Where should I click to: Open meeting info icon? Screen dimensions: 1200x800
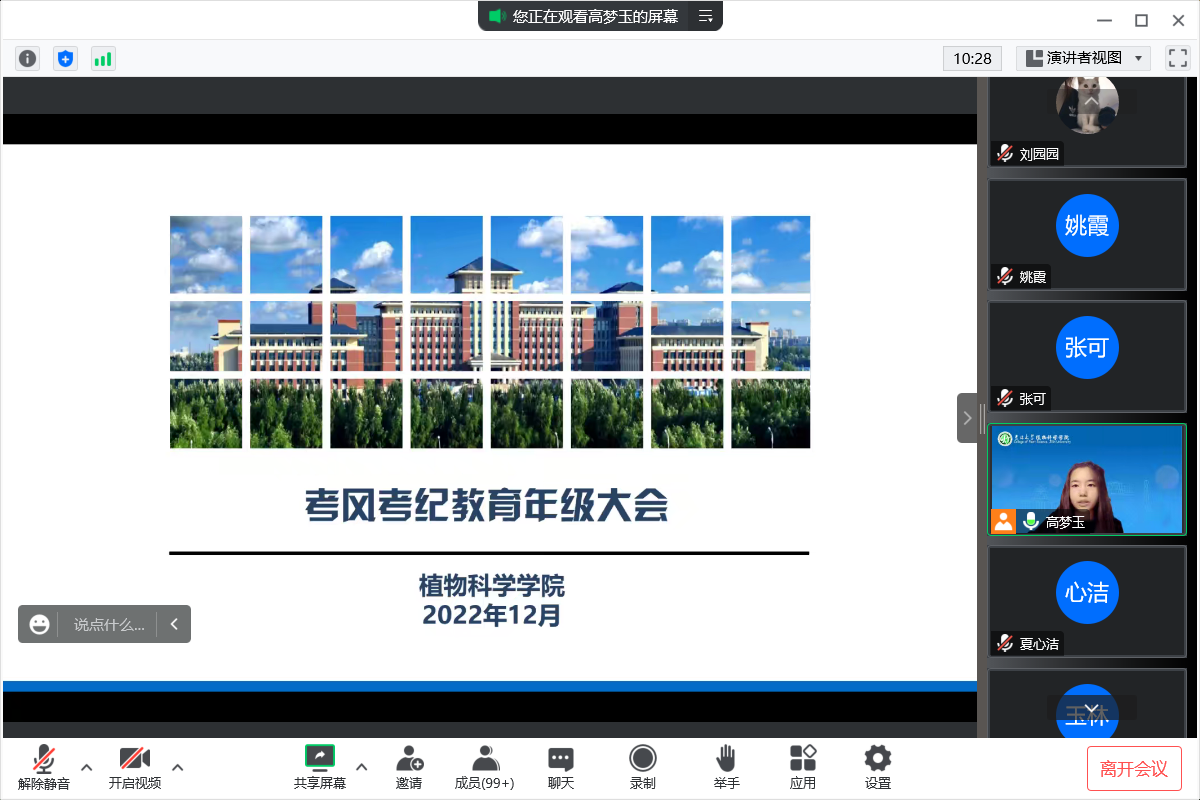click(x=27, y=59)
